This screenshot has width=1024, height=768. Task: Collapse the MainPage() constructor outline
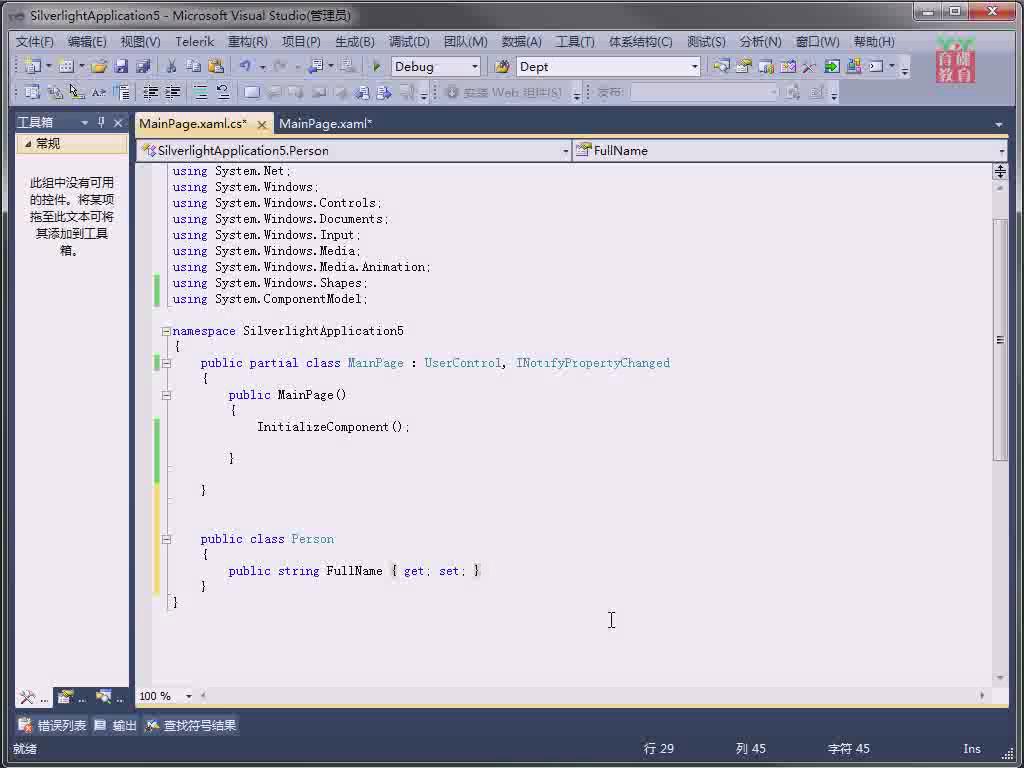coord(166,395)
